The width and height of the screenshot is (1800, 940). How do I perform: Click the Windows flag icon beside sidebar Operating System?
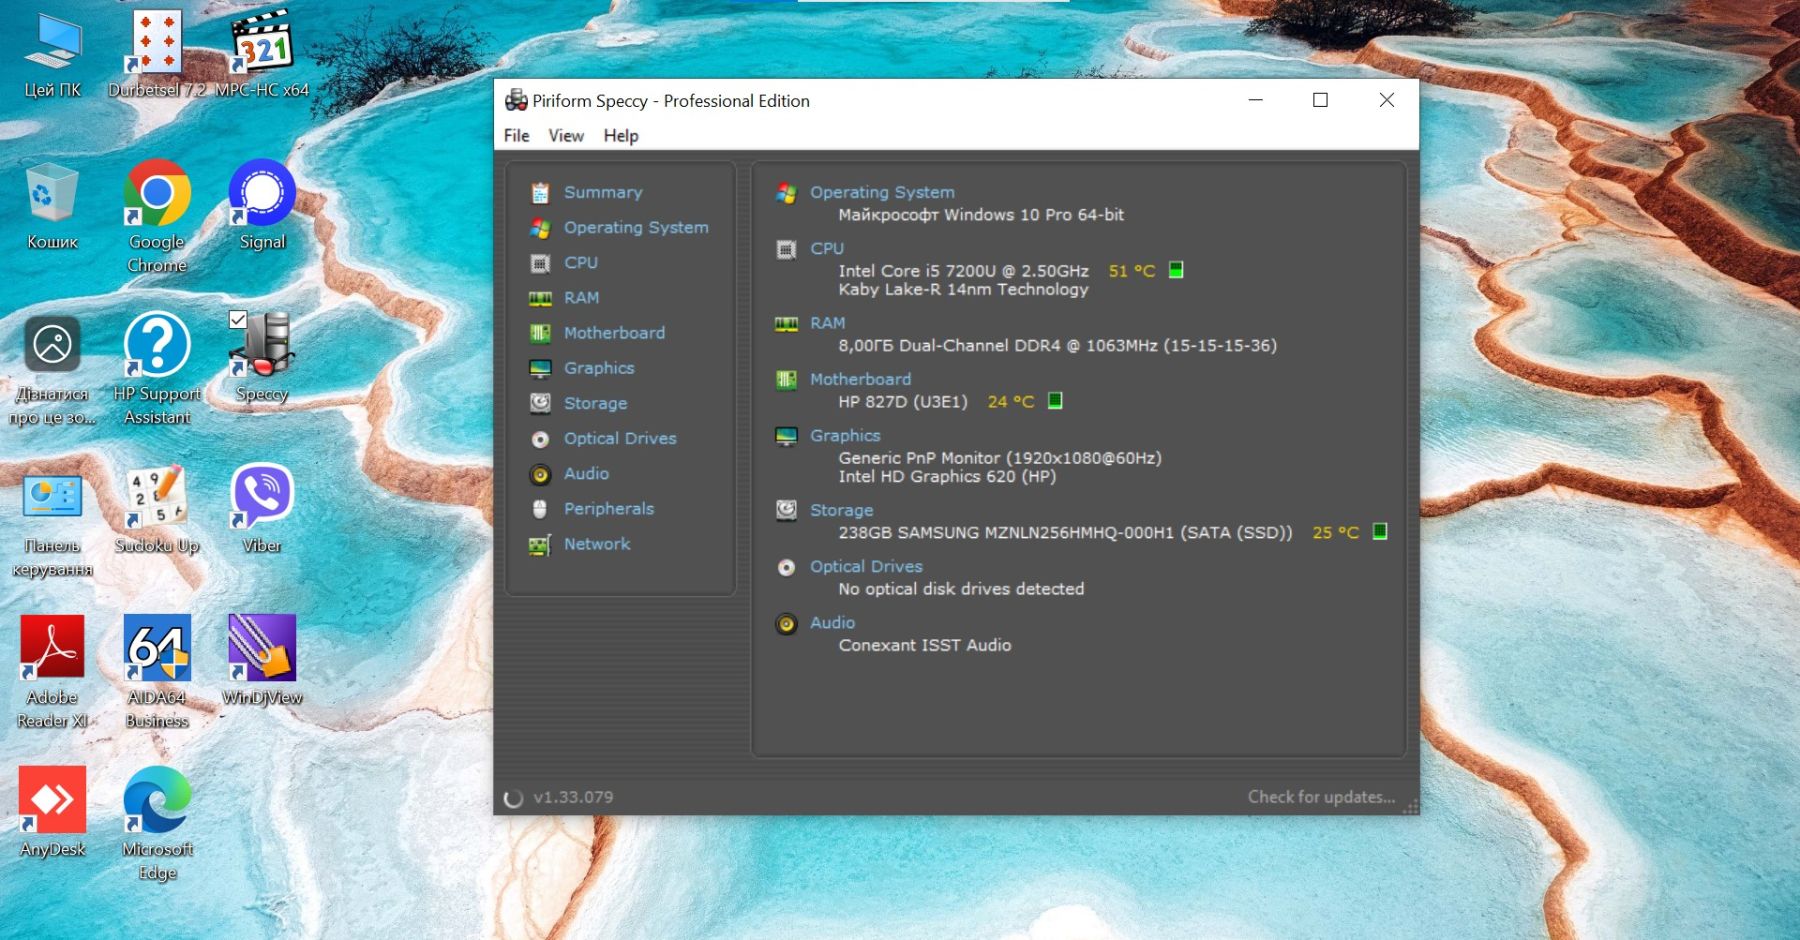tap(540, 228)
